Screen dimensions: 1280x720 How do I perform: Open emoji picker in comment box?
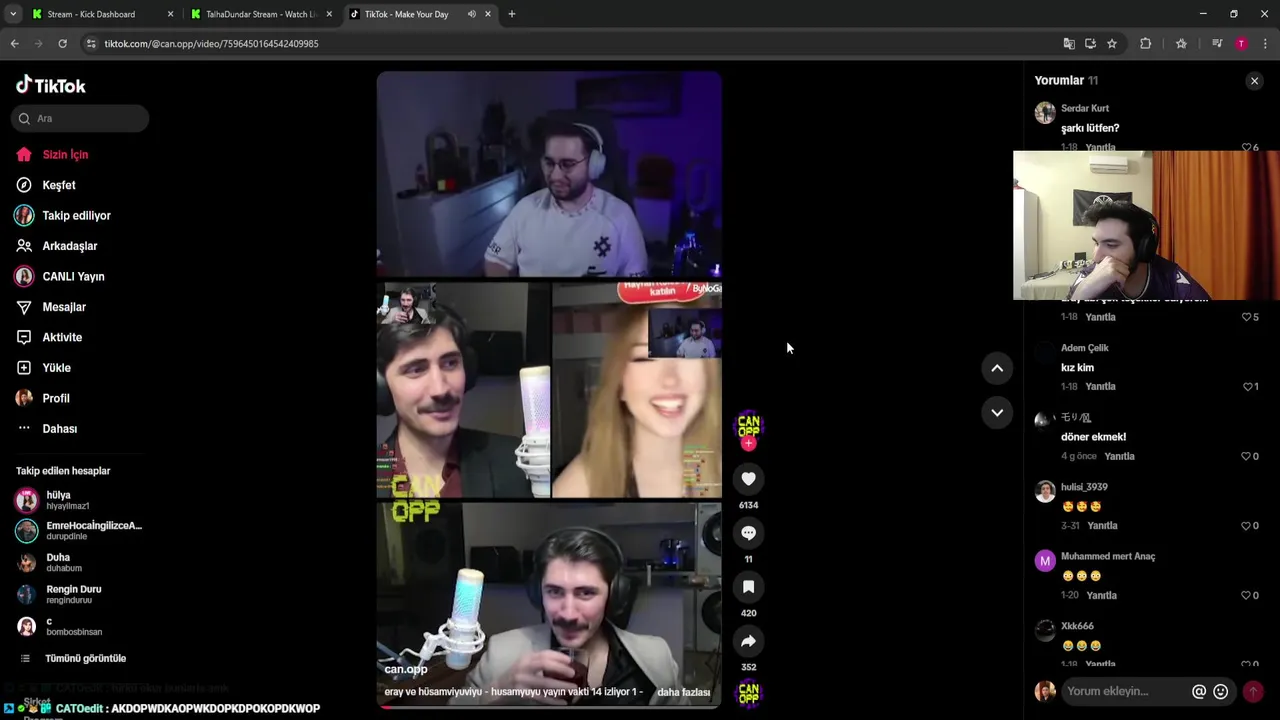point(1221,692)
